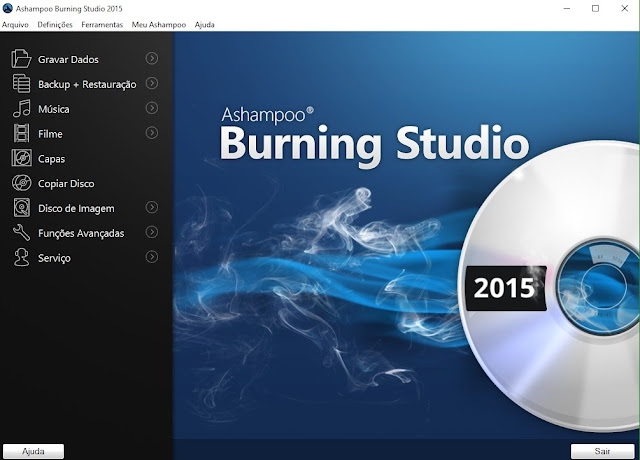The width and height of the screenshot is (640, 460).
Task: Expand the Filme submenu arrow
Action: click(152, 133)
